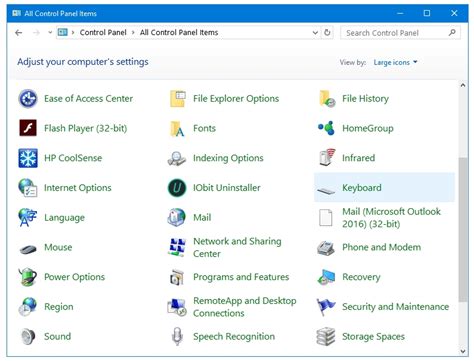Expand the View by Large icons dropdown

click(x=395, y=62)
